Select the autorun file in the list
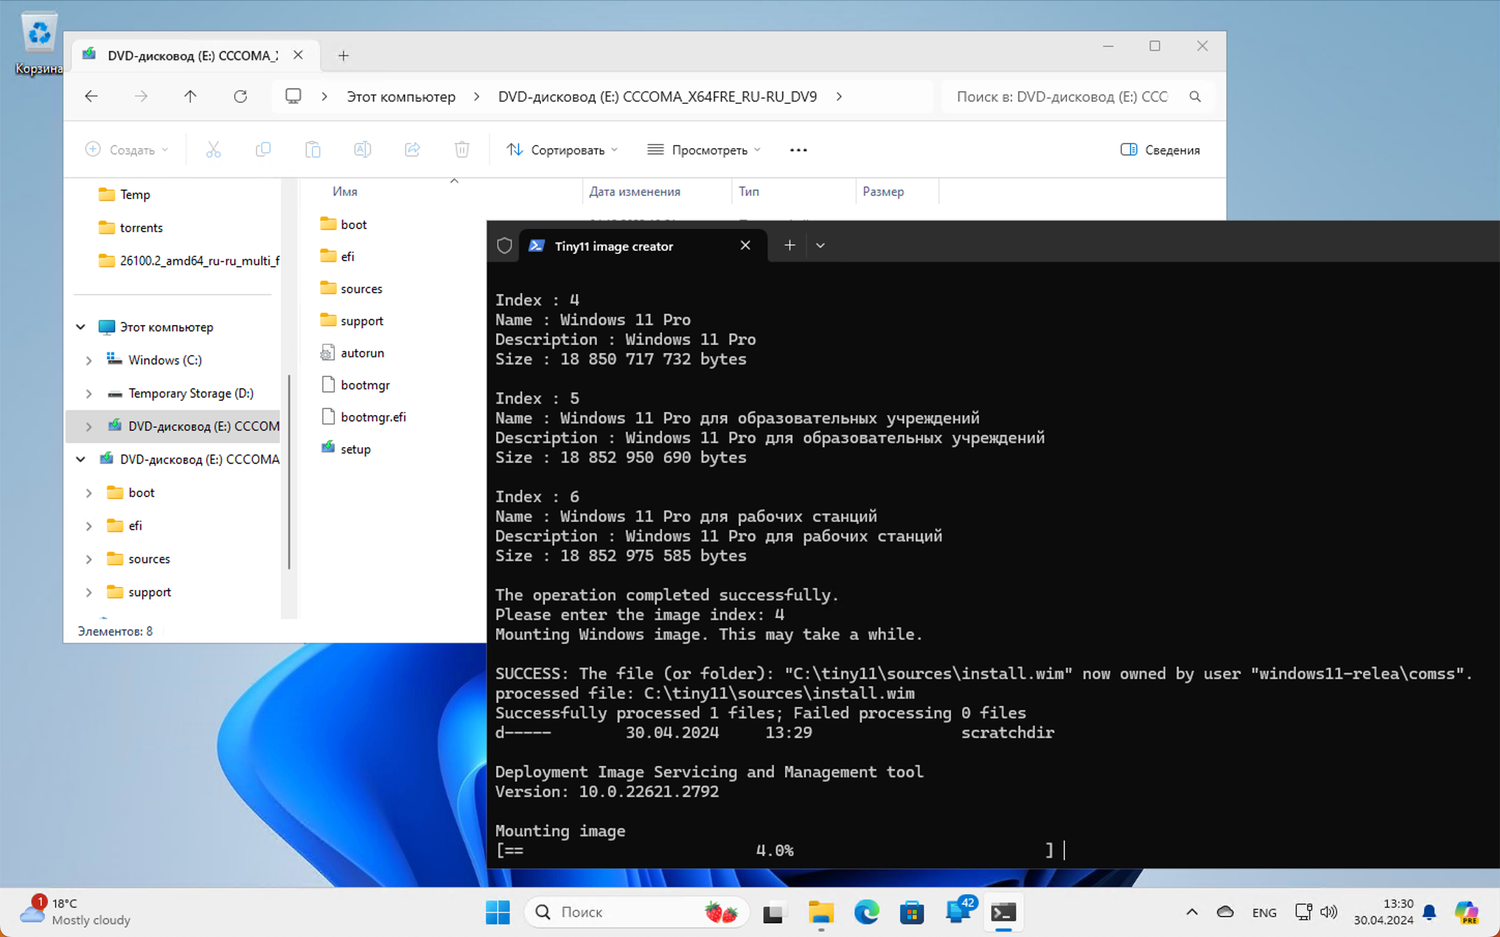1500x937 pixels. [x=352, y=353]
